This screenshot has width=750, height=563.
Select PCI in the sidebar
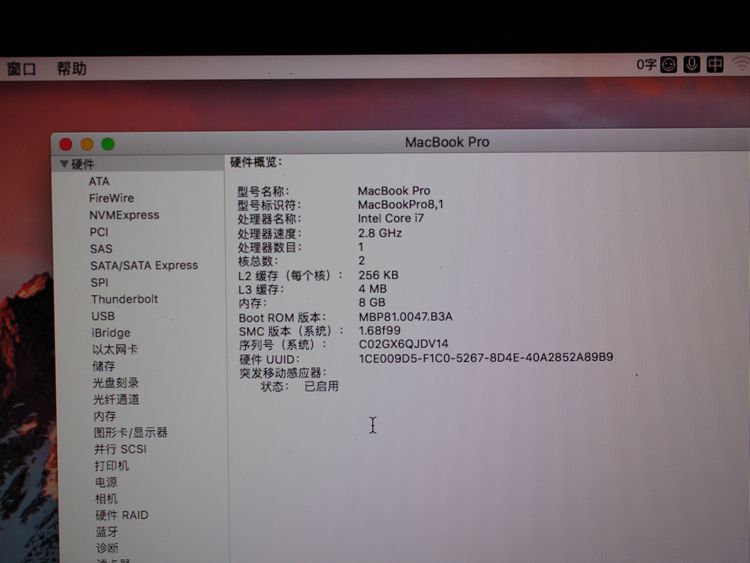(99, 232)
